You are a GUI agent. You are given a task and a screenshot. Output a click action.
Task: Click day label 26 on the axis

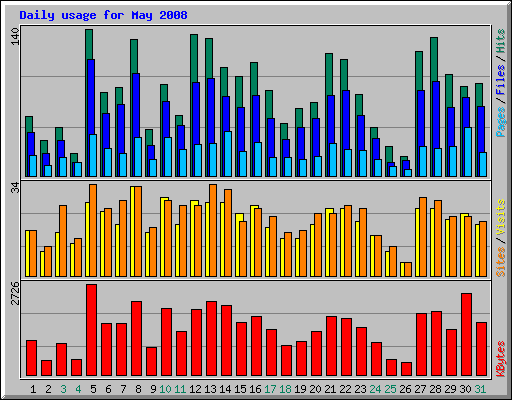[x=405, y=389]
